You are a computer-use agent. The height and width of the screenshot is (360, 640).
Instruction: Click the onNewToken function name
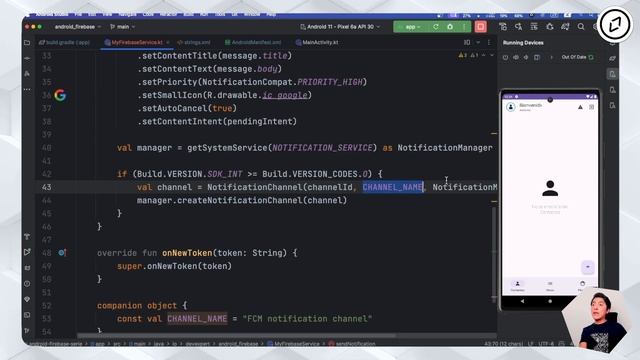tap(187, 253)
